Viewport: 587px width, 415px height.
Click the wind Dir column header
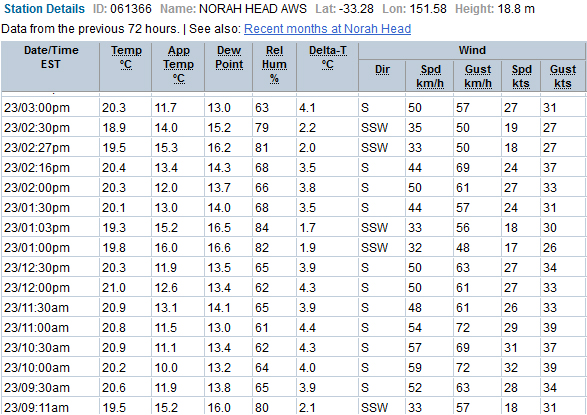click(x=382, y=70)
